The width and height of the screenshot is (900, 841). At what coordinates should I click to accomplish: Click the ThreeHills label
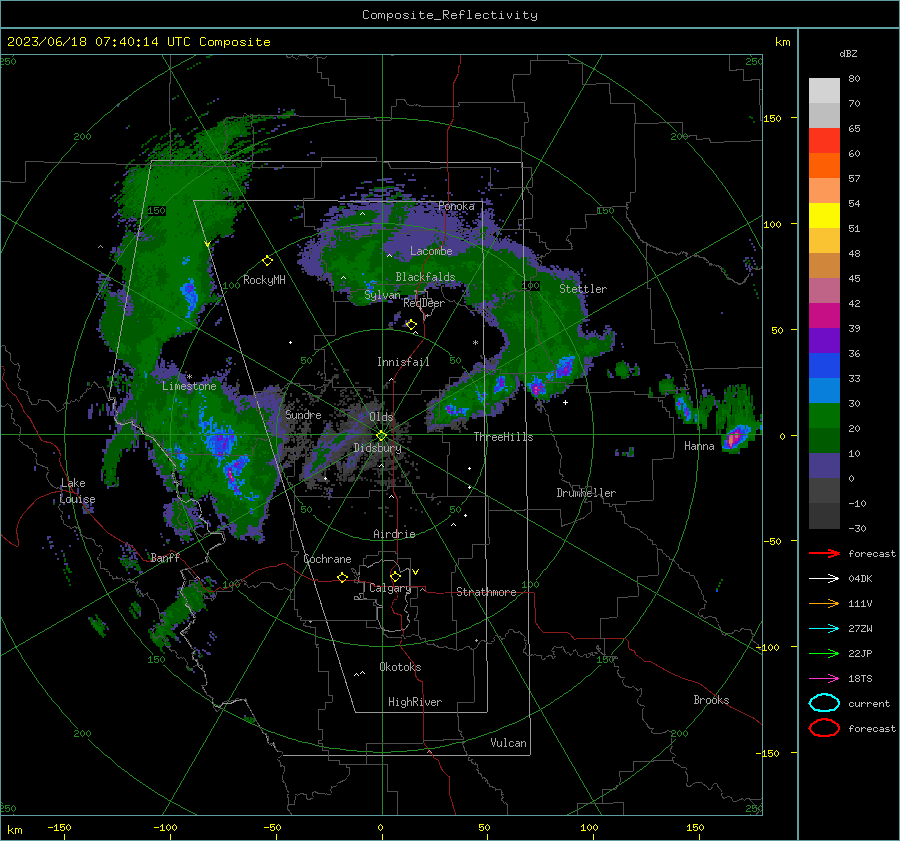point(503,437)
